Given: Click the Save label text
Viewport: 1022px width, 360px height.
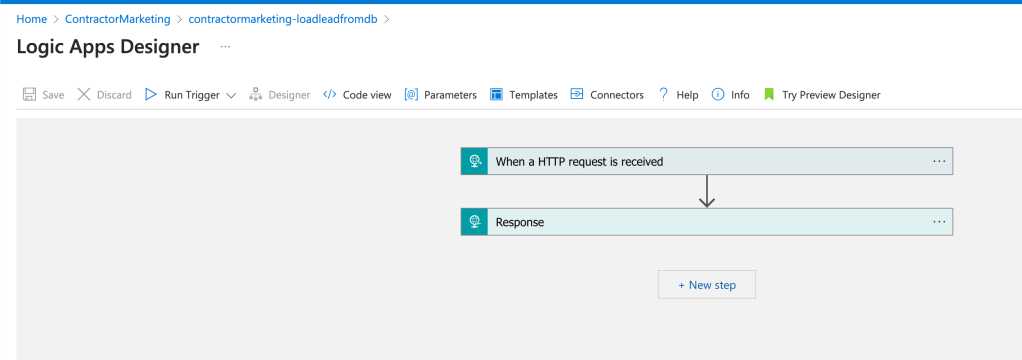Looking at the screenshot, I should click(53, 95).
